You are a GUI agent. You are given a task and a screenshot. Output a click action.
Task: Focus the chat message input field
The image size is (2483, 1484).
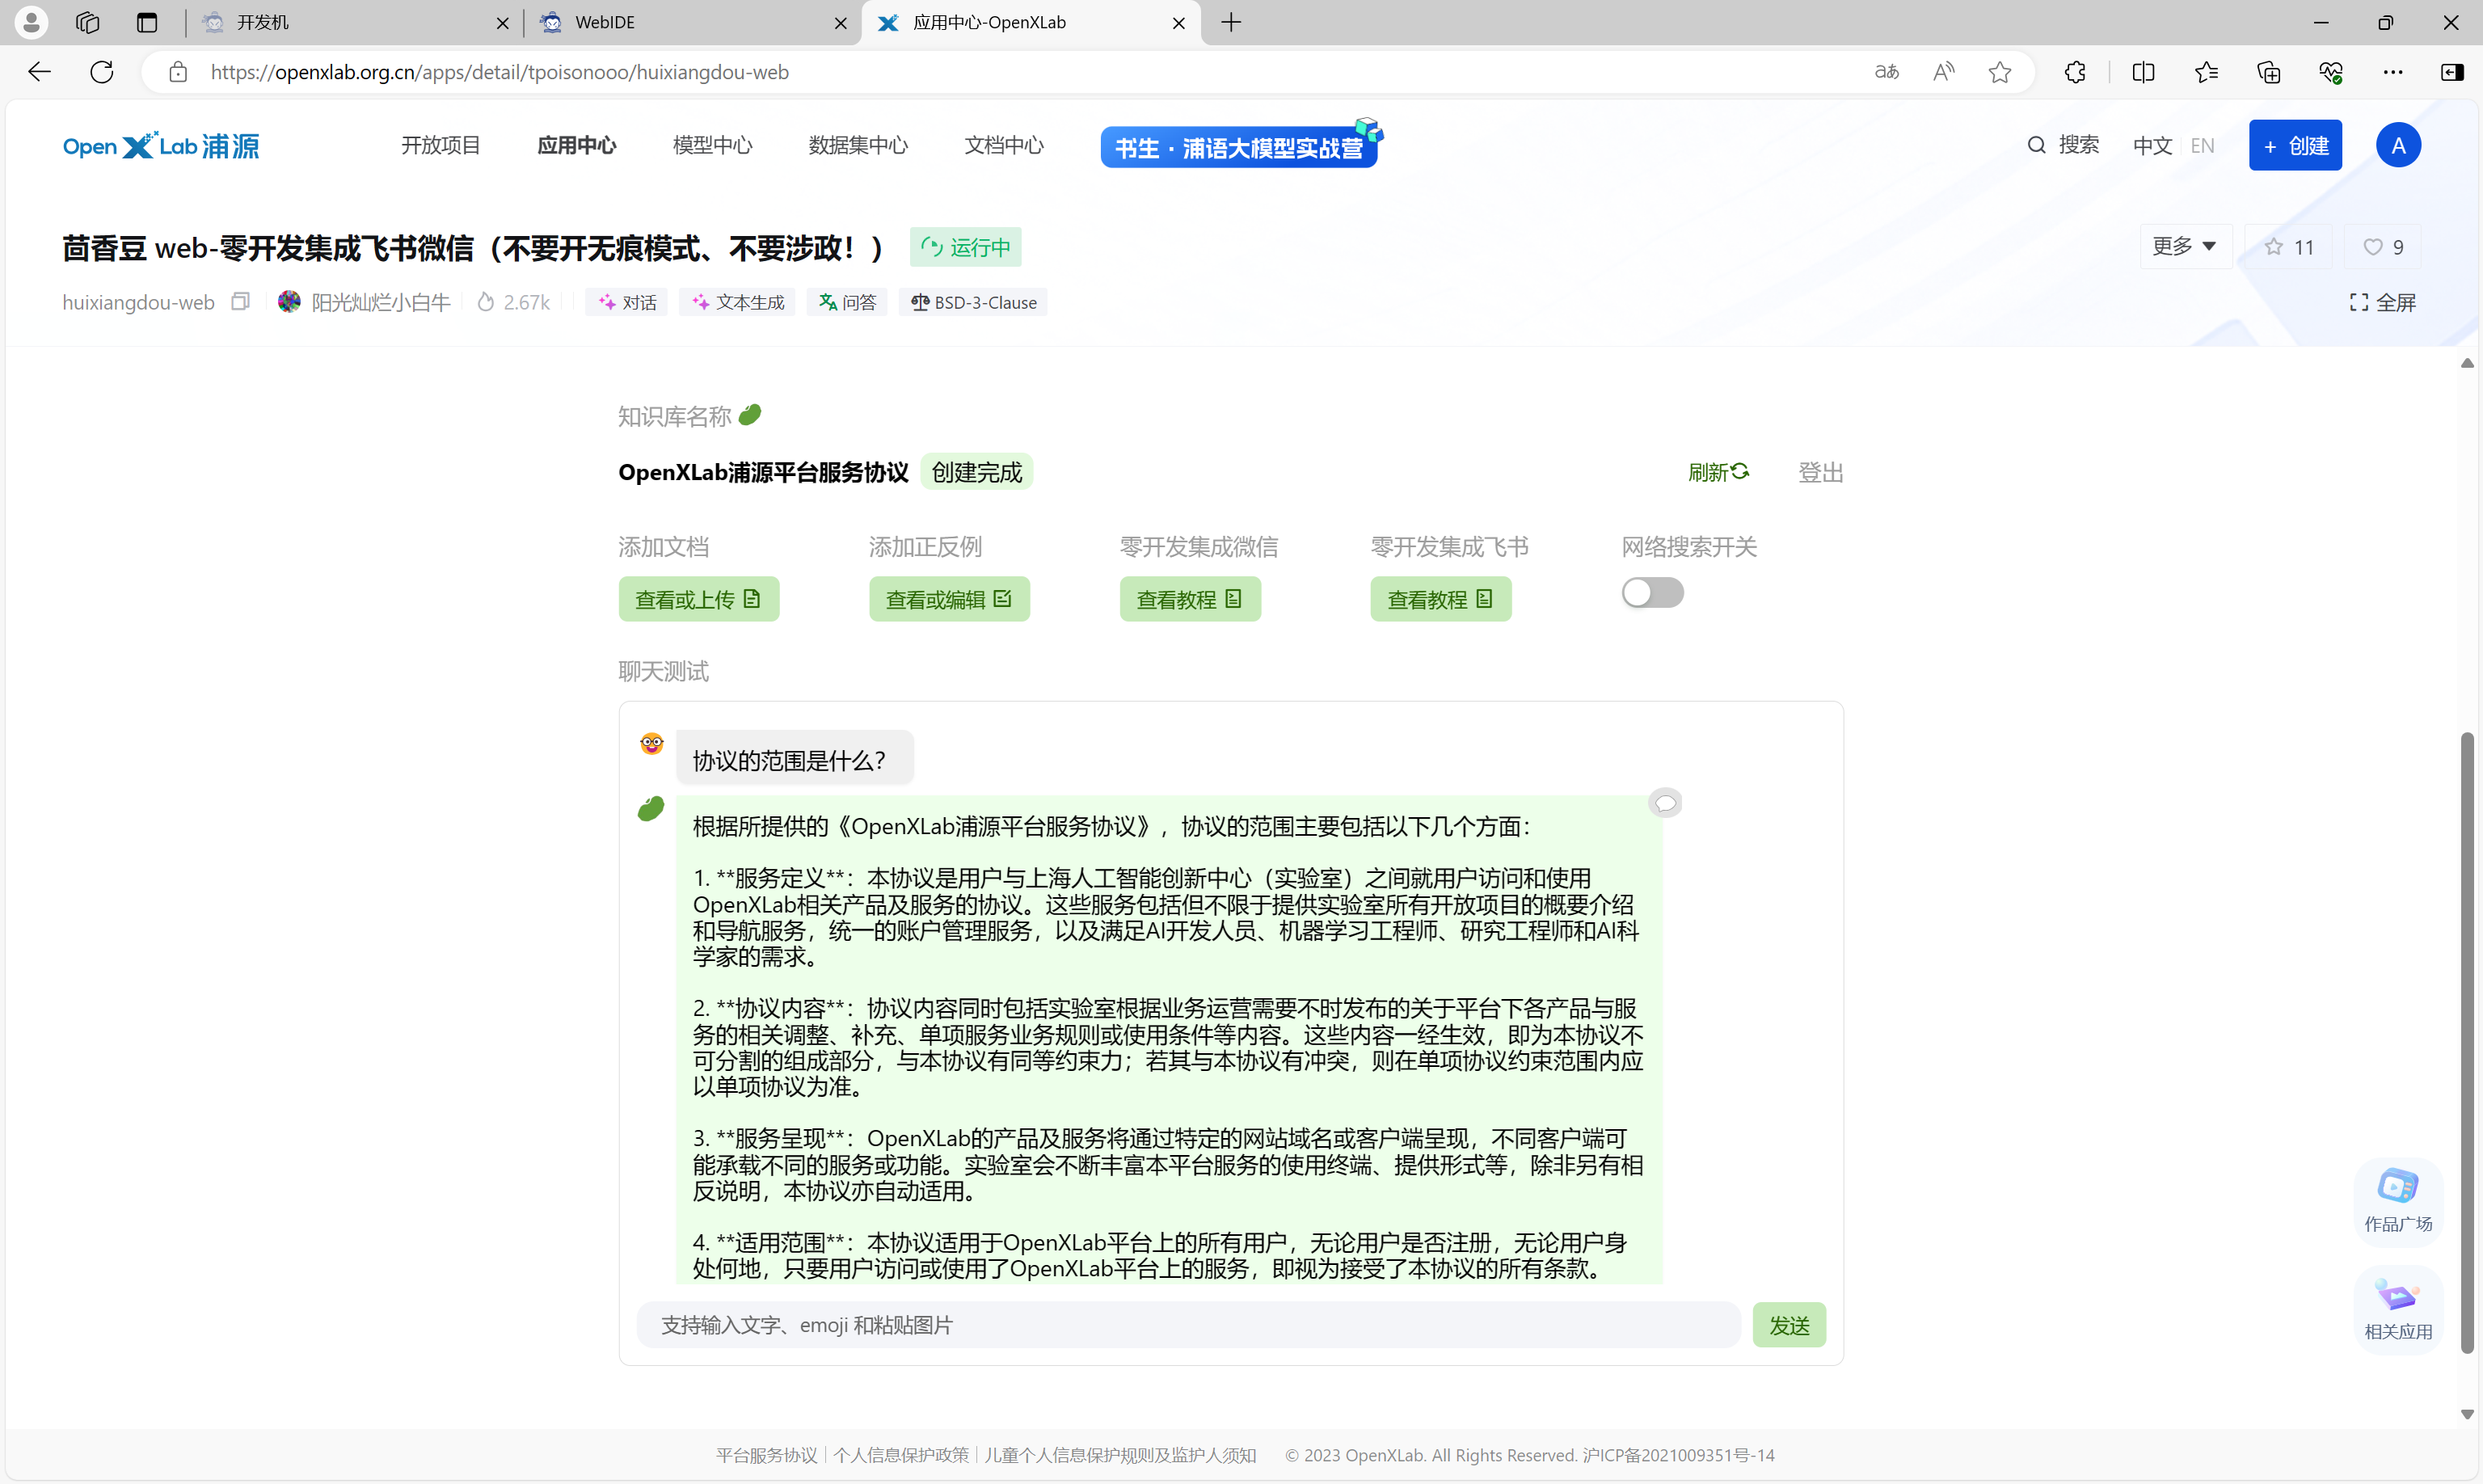tap(1189, 1325)
